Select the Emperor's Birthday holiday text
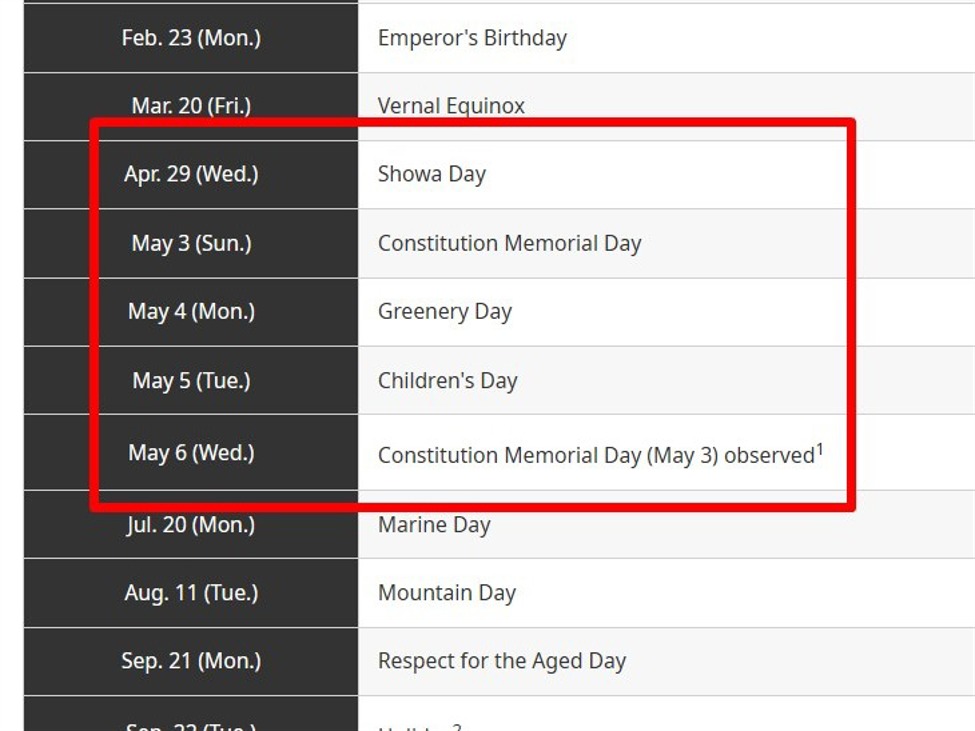The height and width of the screenshot is (731, 975). click(472, 39)
